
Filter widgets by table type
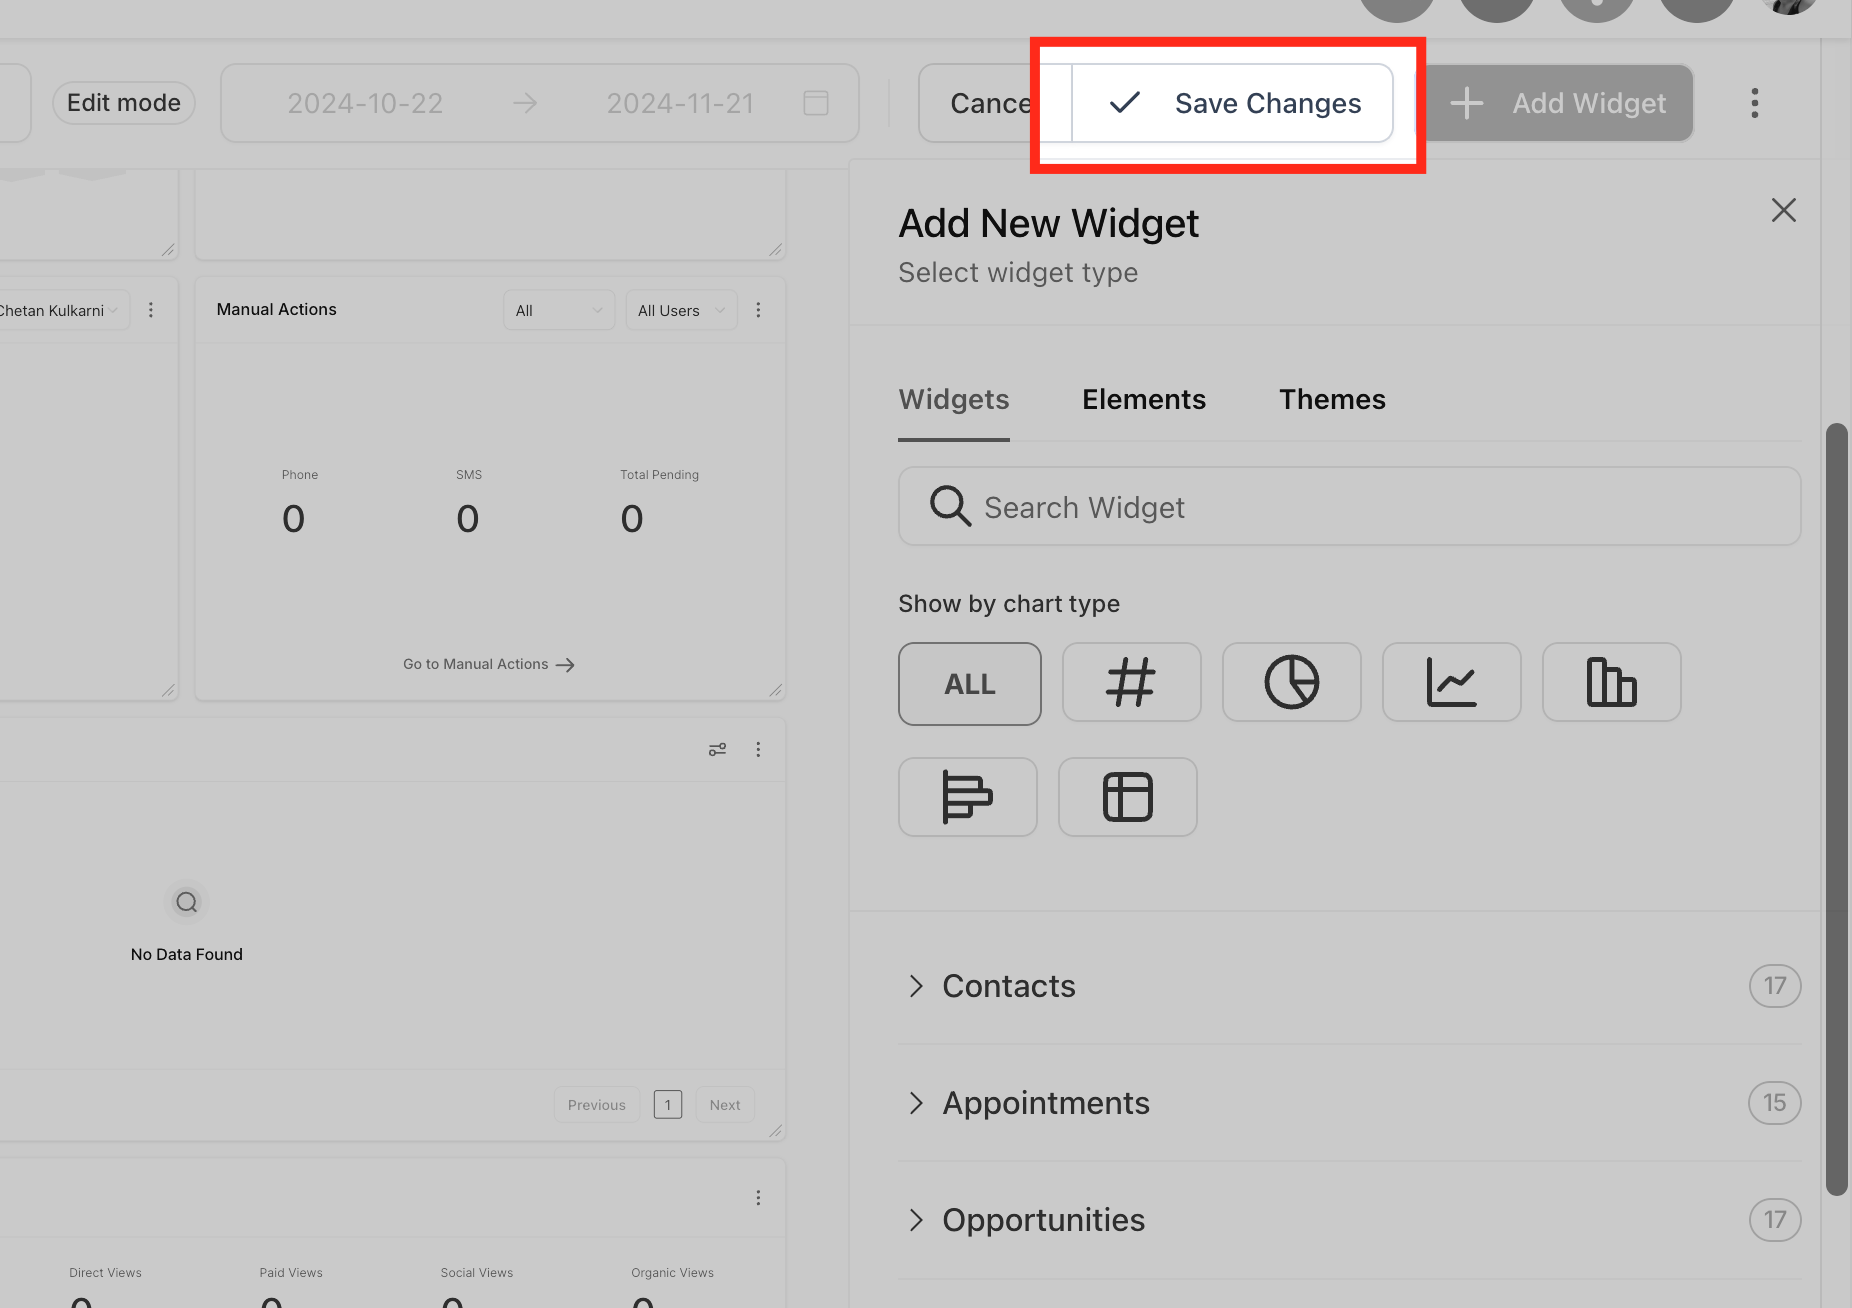[1127, 797]
